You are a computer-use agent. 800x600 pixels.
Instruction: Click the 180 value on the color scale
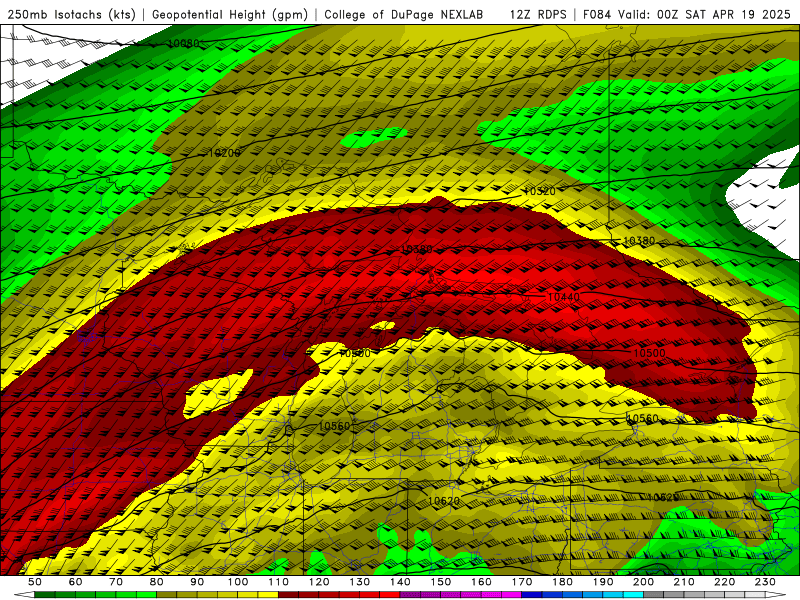tap(562, 582)
